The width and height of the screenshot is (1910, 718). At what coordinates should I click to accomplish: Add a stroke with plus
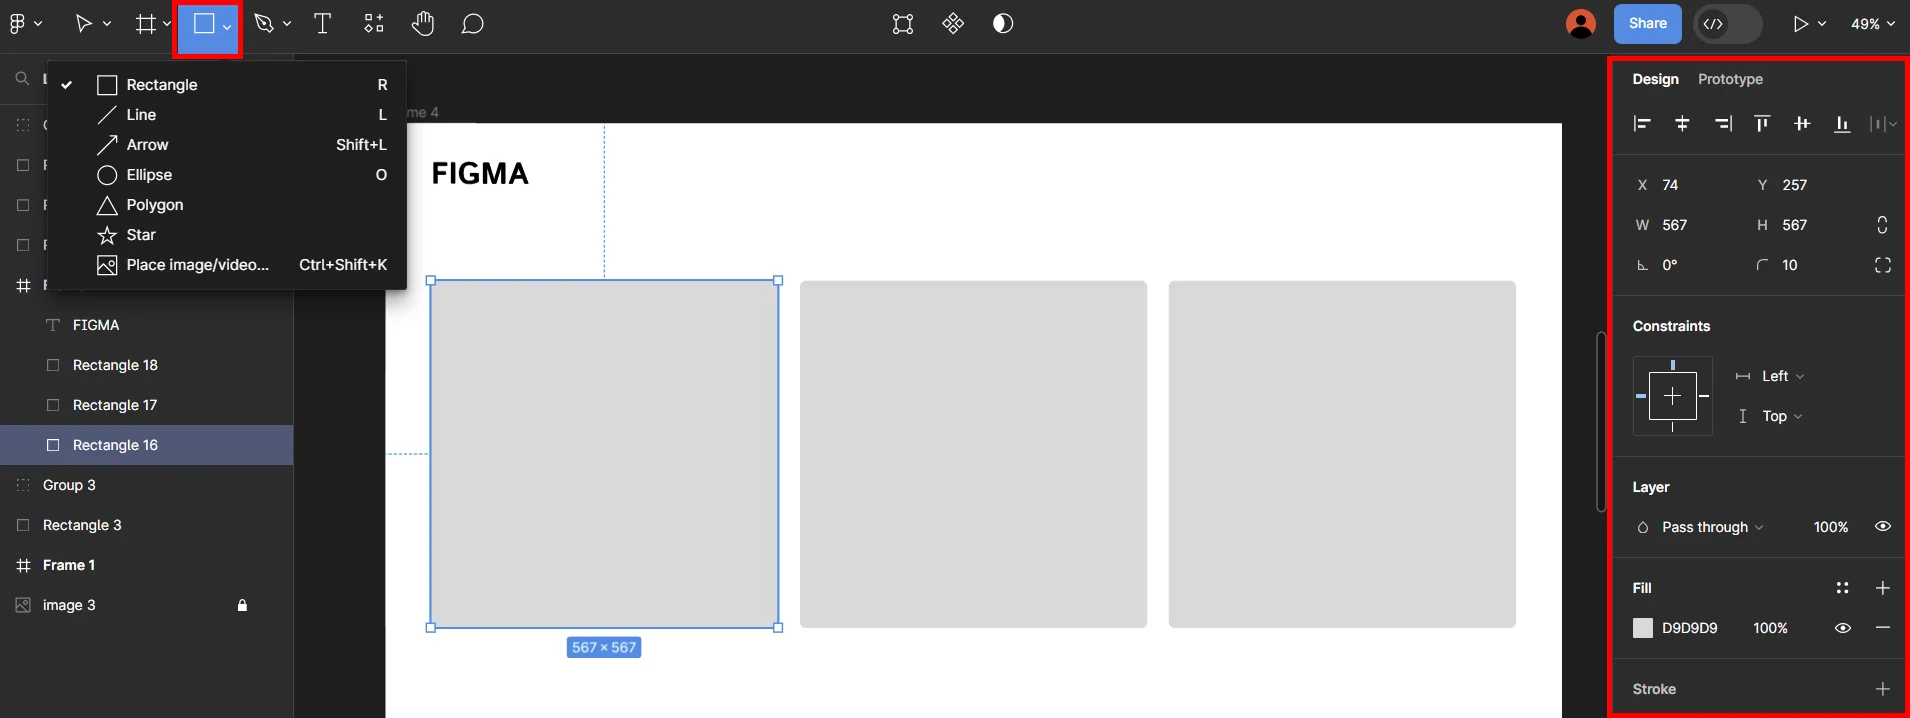click(1883, 689)
